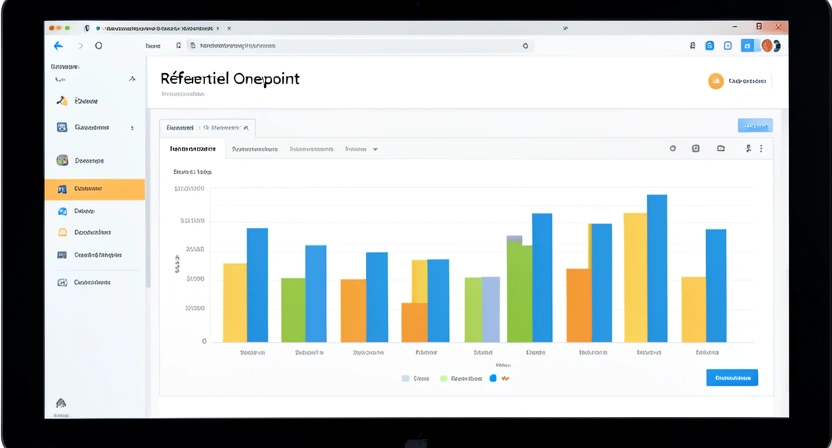
Task: Open the user profile avatar in browser toolbar
Action: [x=768, y=46]
